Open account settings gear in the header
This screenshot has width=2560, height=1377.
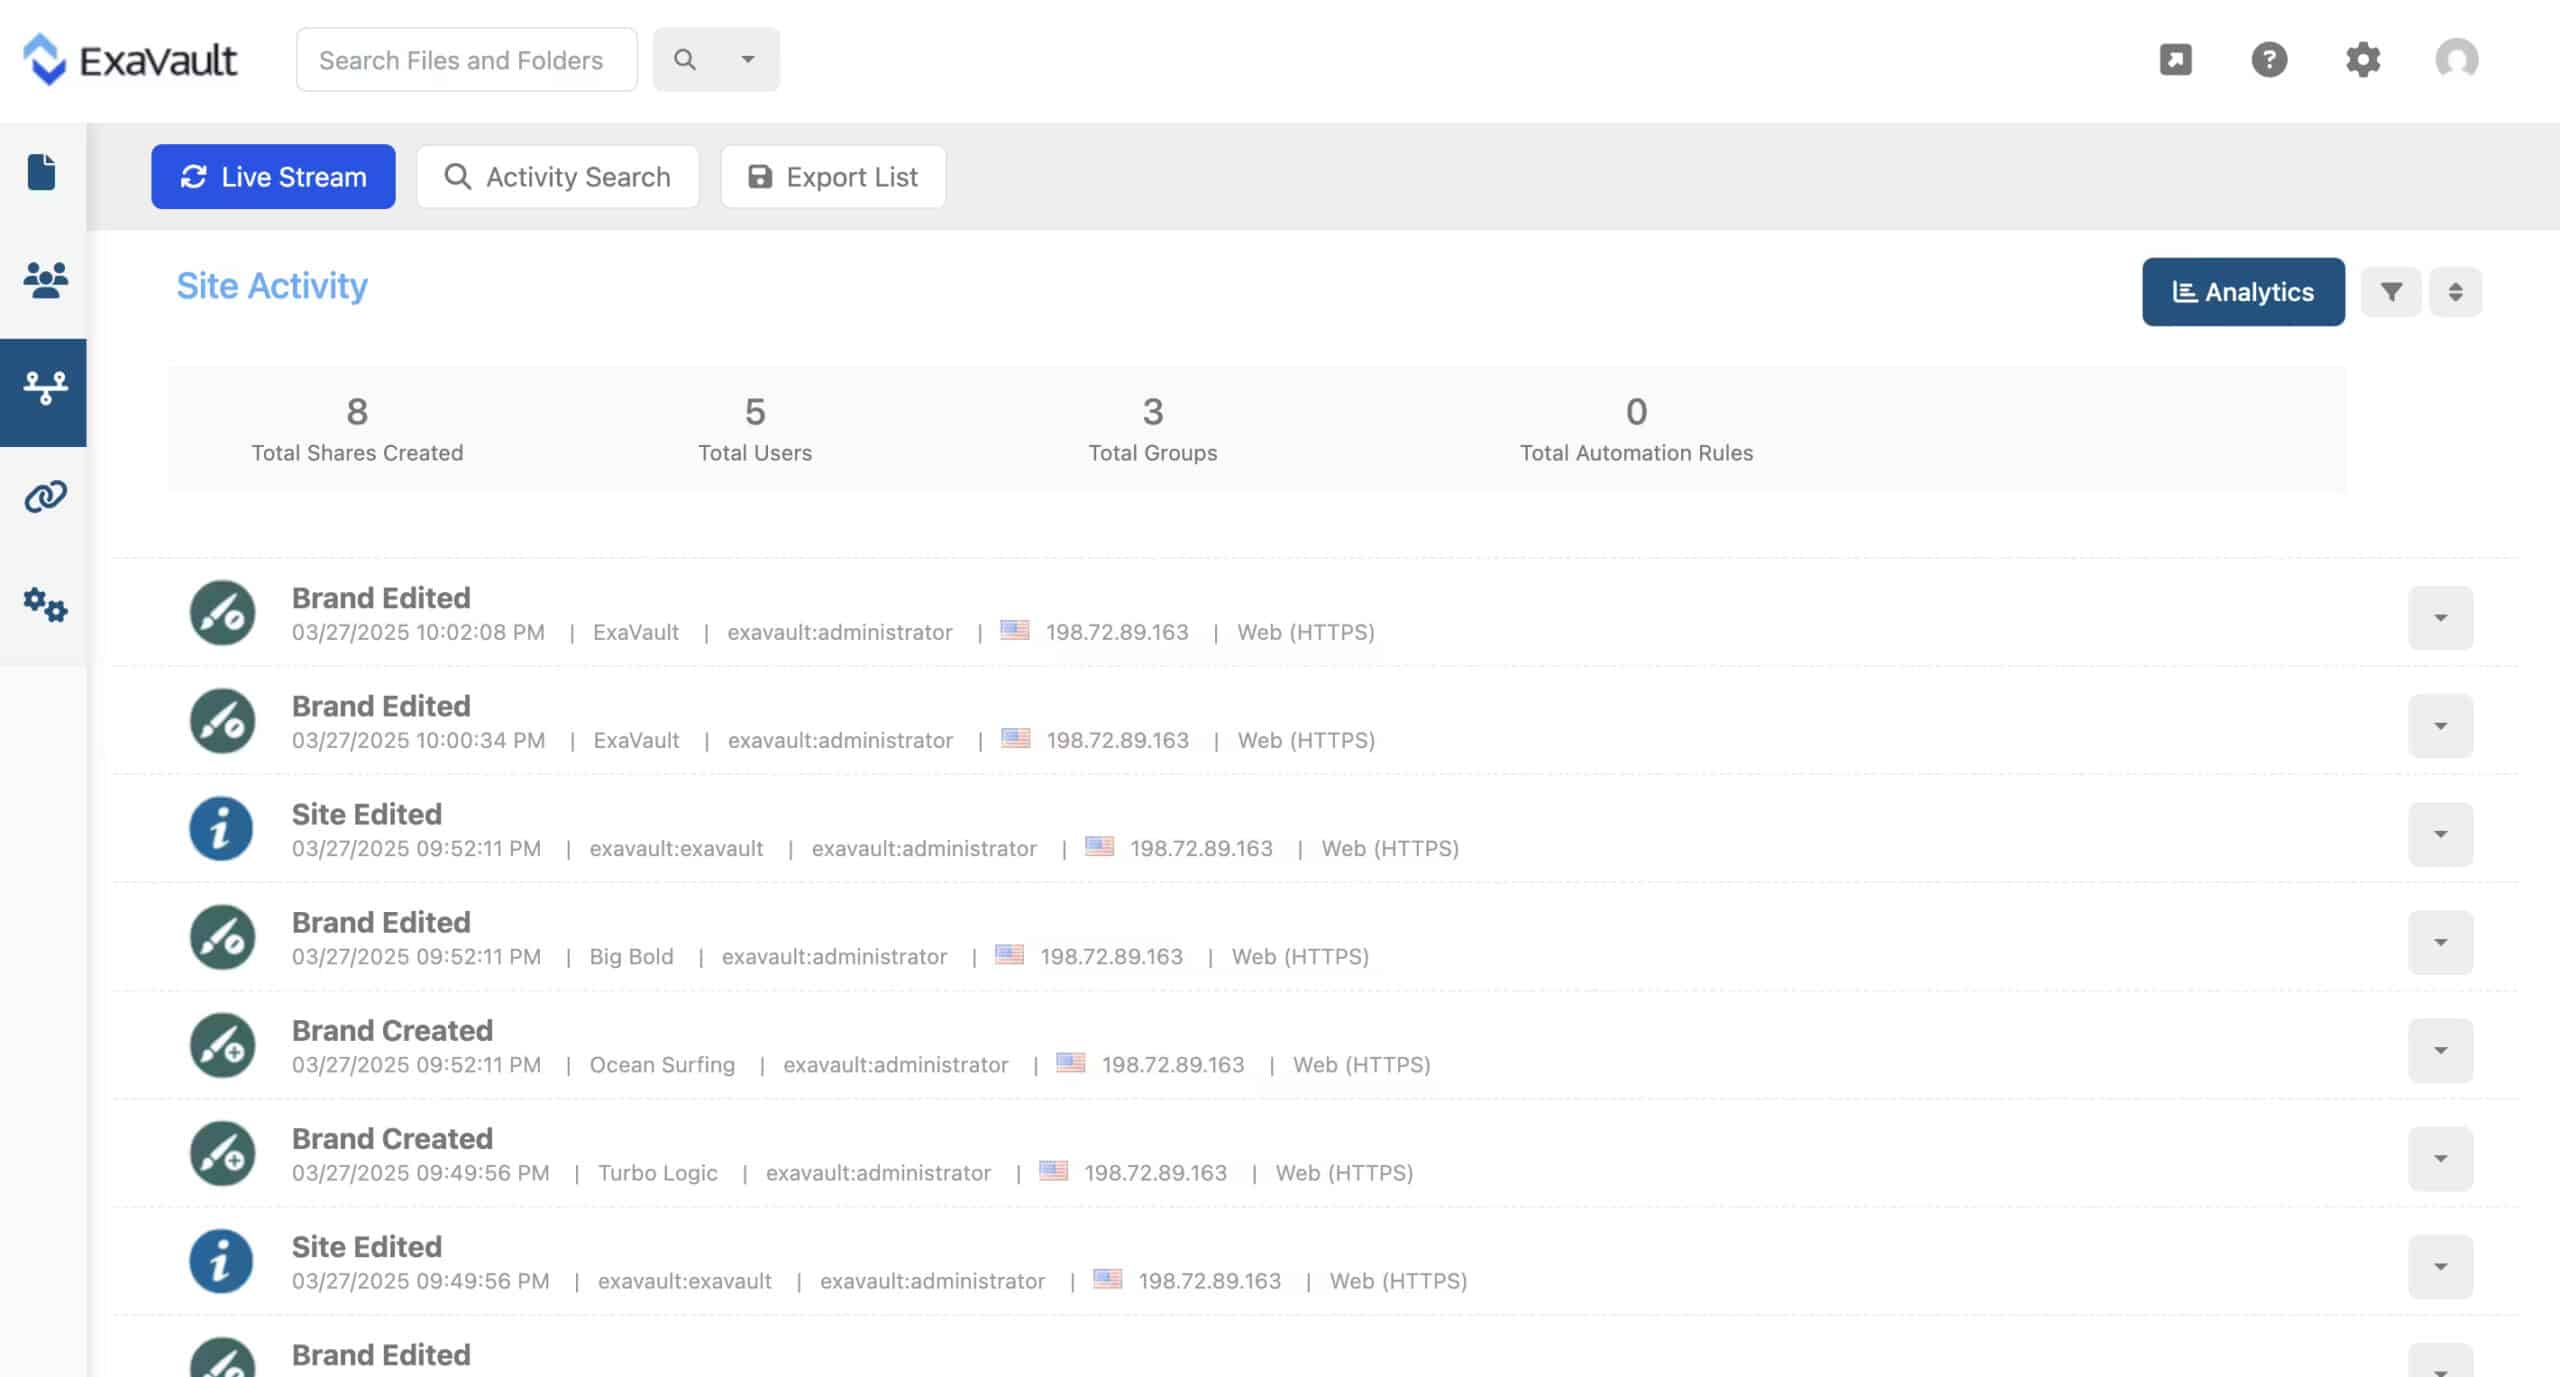pyautogui.click(x=2364, y=60)
